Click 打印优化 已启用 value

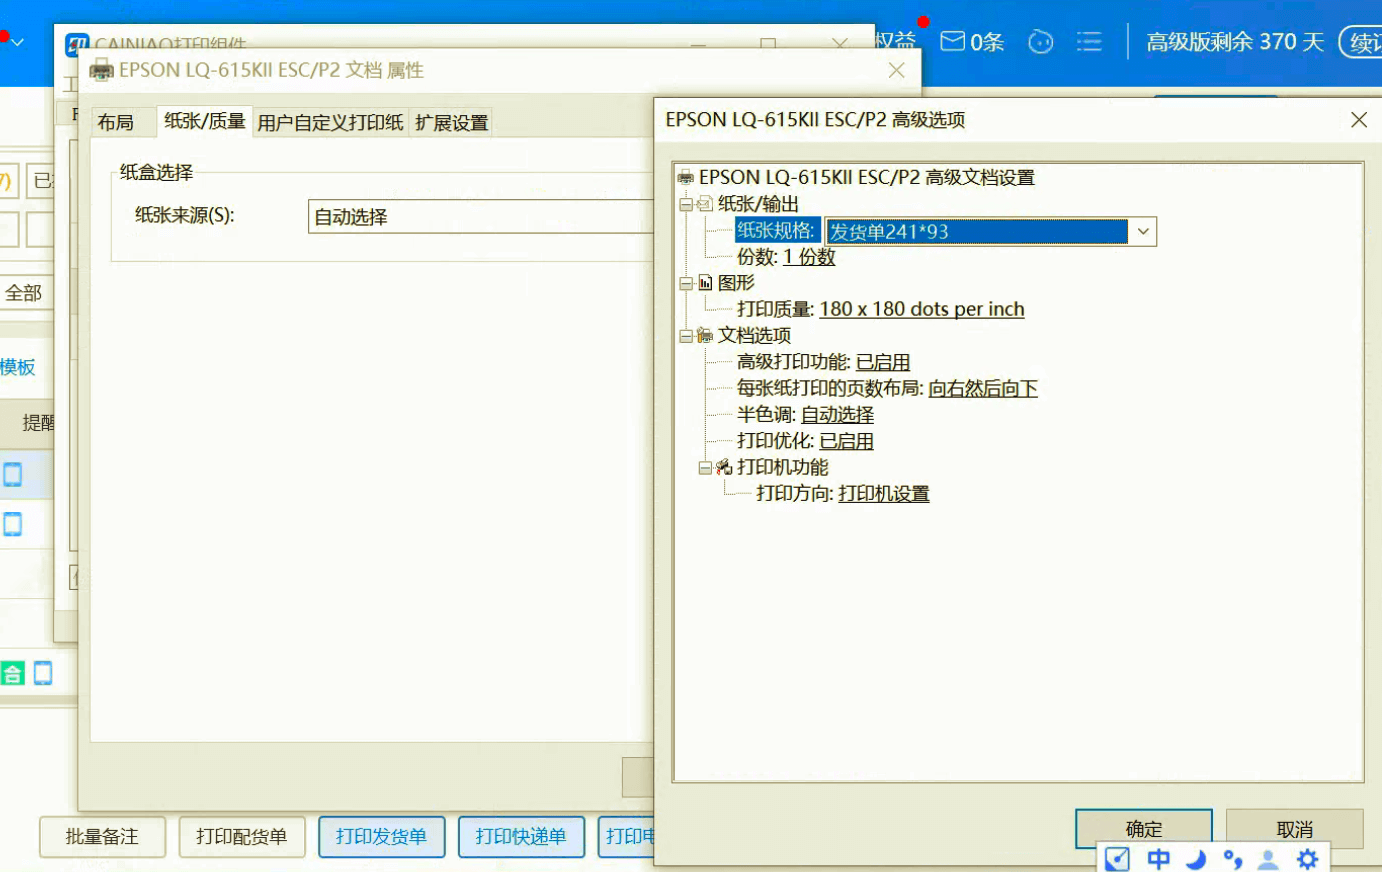(x=847, y=441)
